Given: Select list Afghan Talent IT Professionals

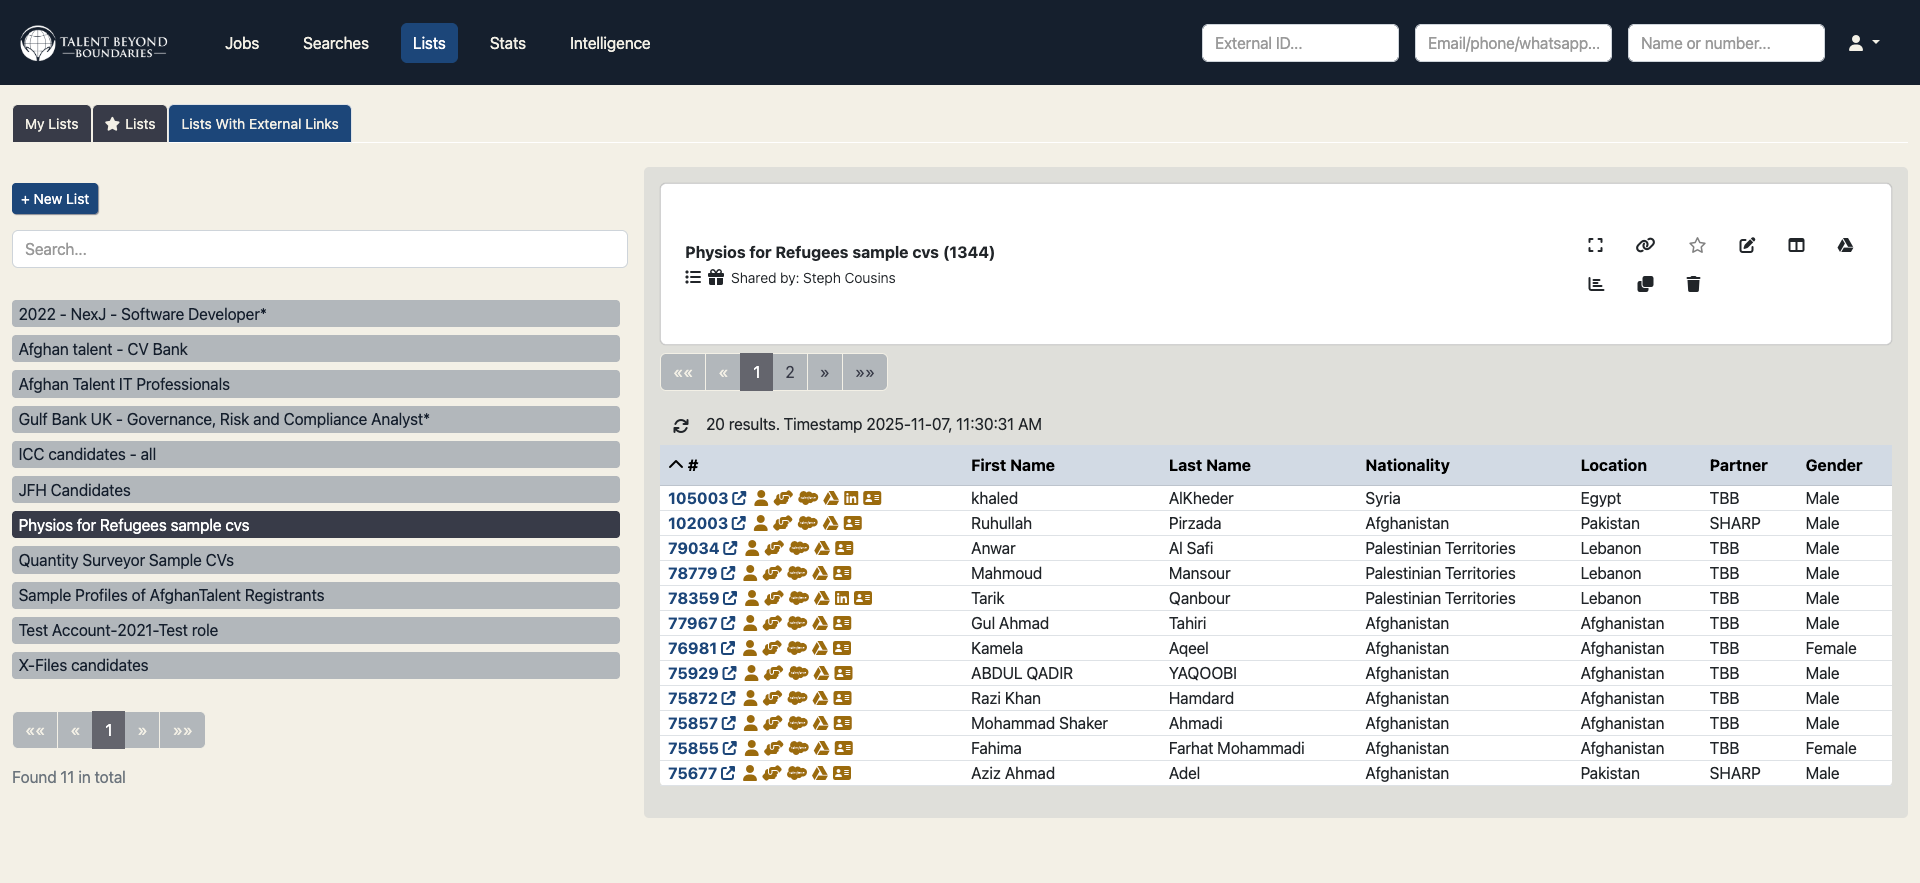Looking at the screenshot, I should tap(316, 384).
